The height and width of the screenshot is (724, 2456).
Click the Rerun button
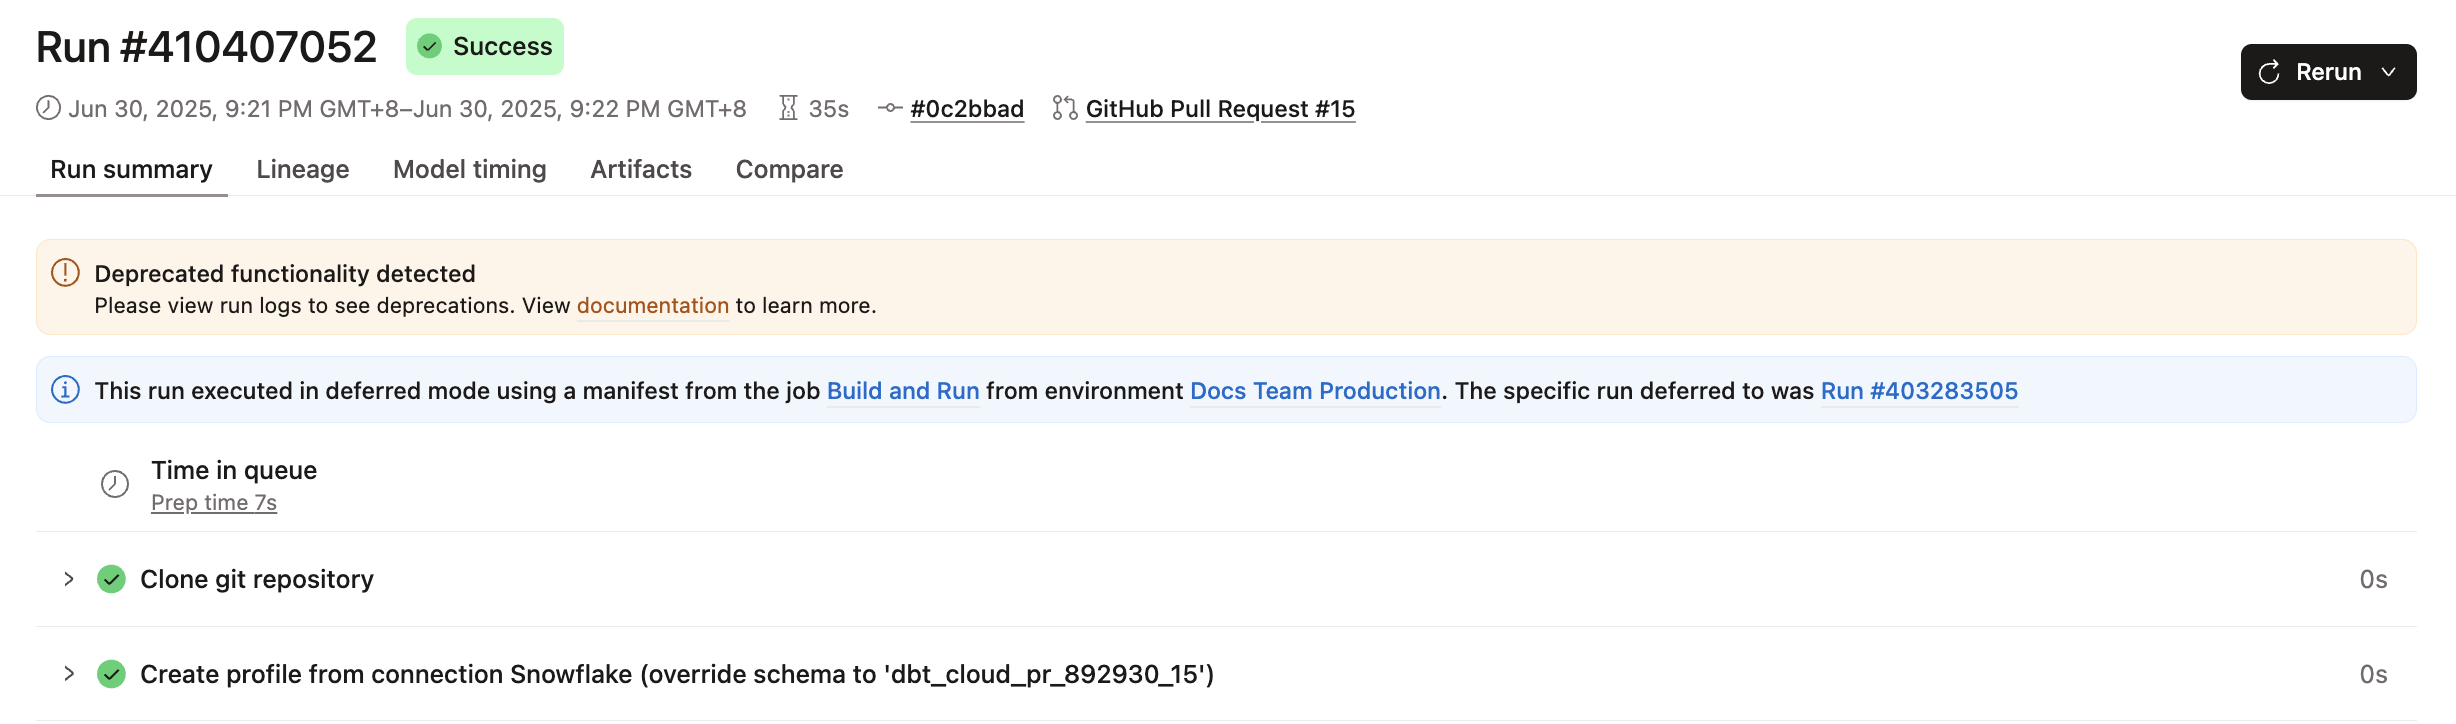coord(2330,71)
